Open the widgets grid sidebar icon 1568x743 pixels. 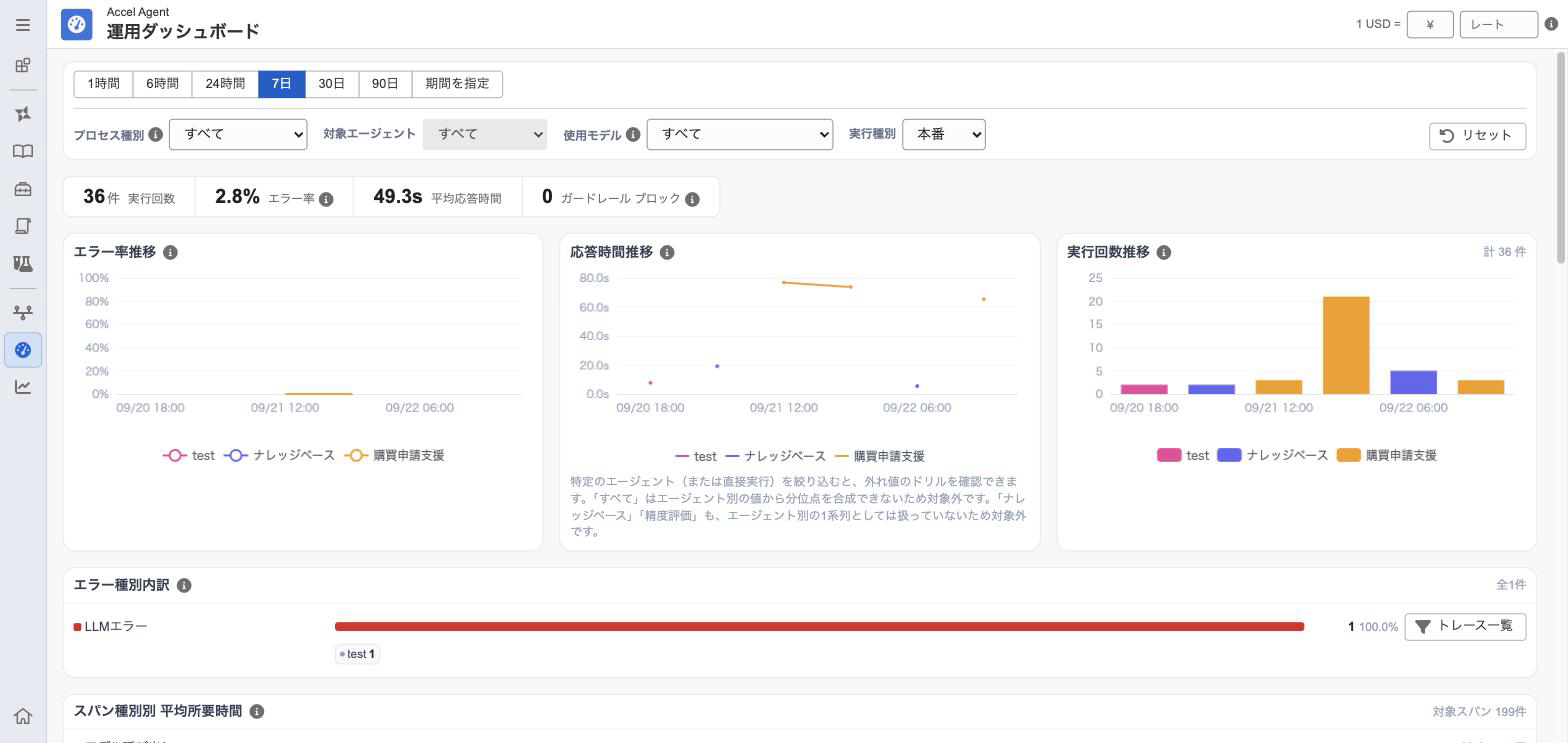pos(23,66)
